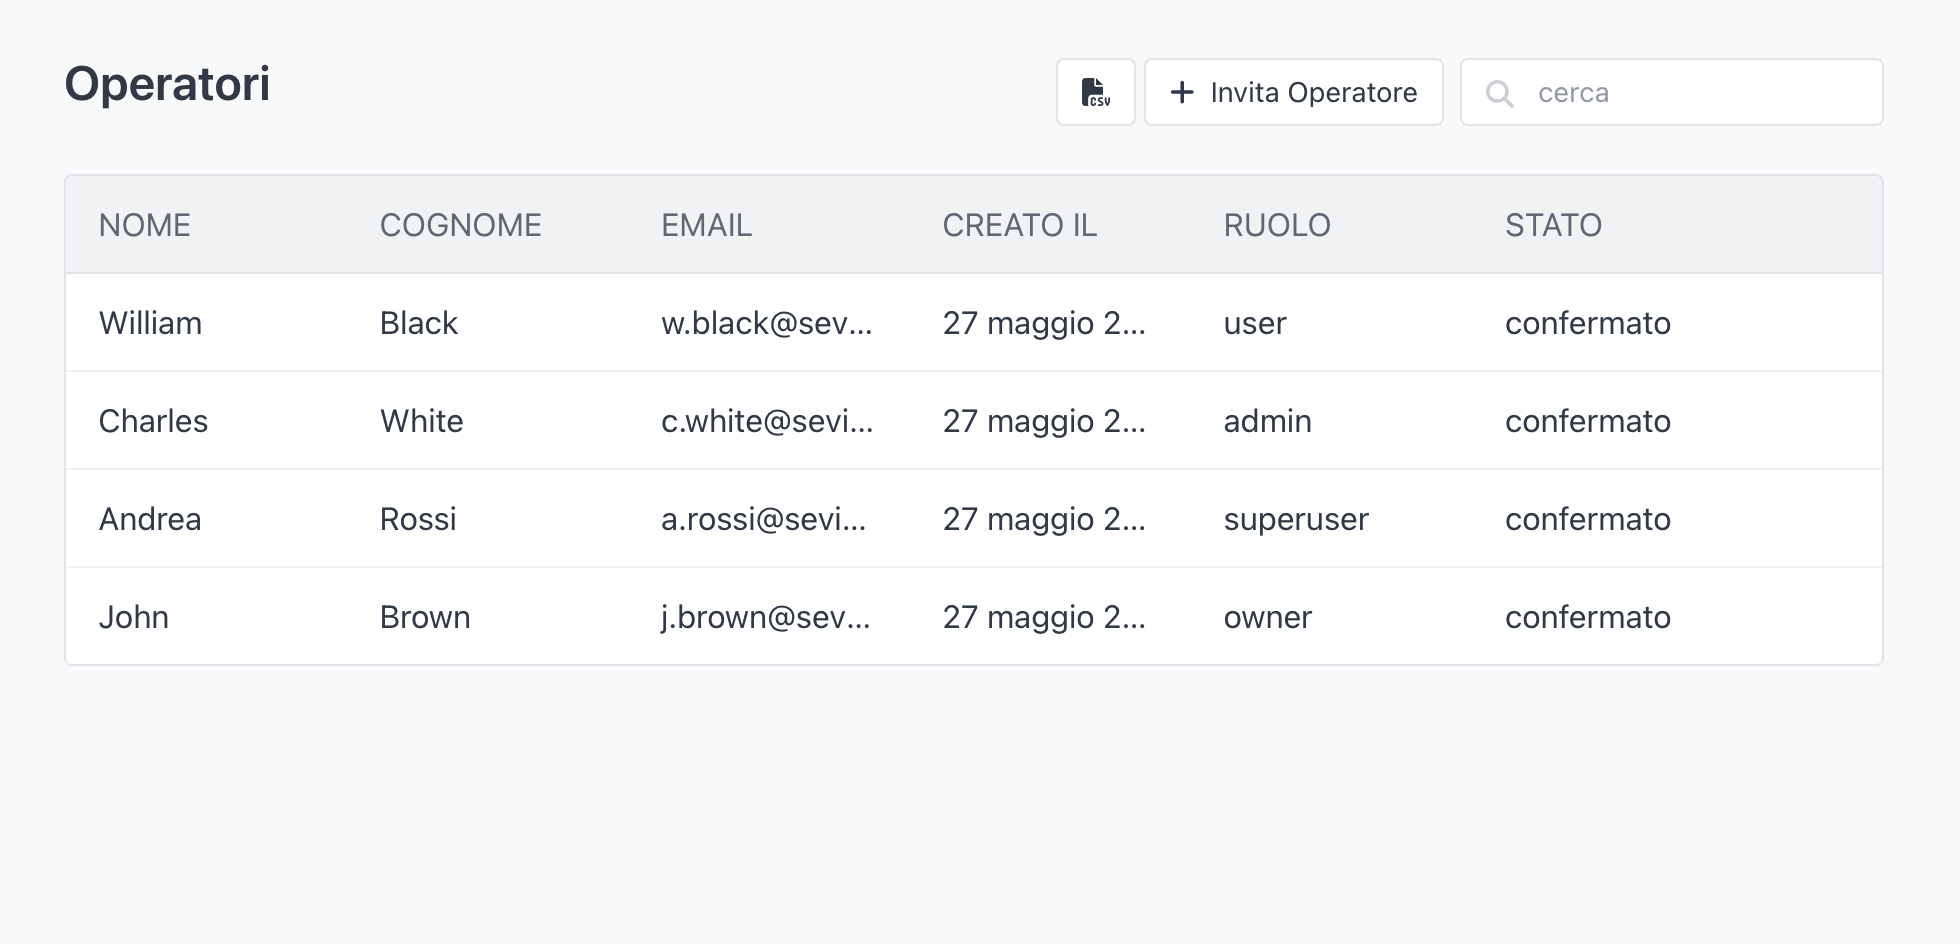Open William Black's operator row
The height and width of the screenshot is (944, 1960).
(150, 323)
